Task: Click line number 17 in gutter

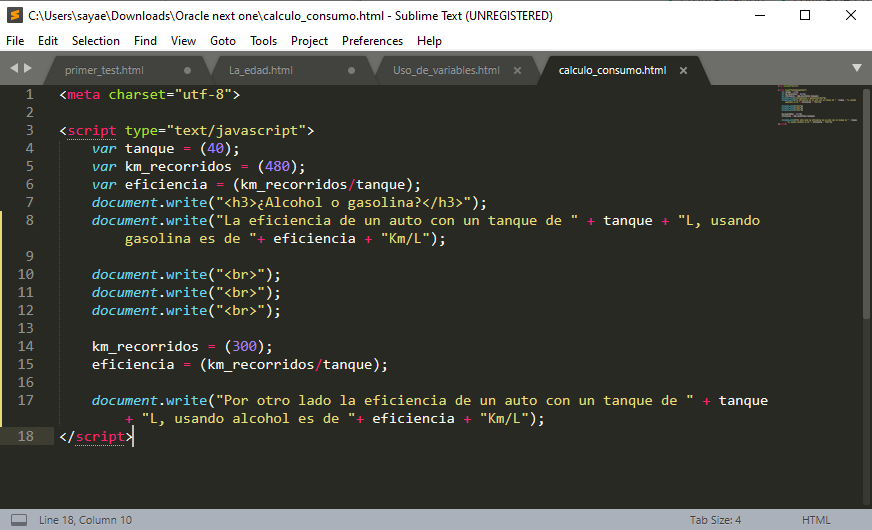Action: coord(26,400)
